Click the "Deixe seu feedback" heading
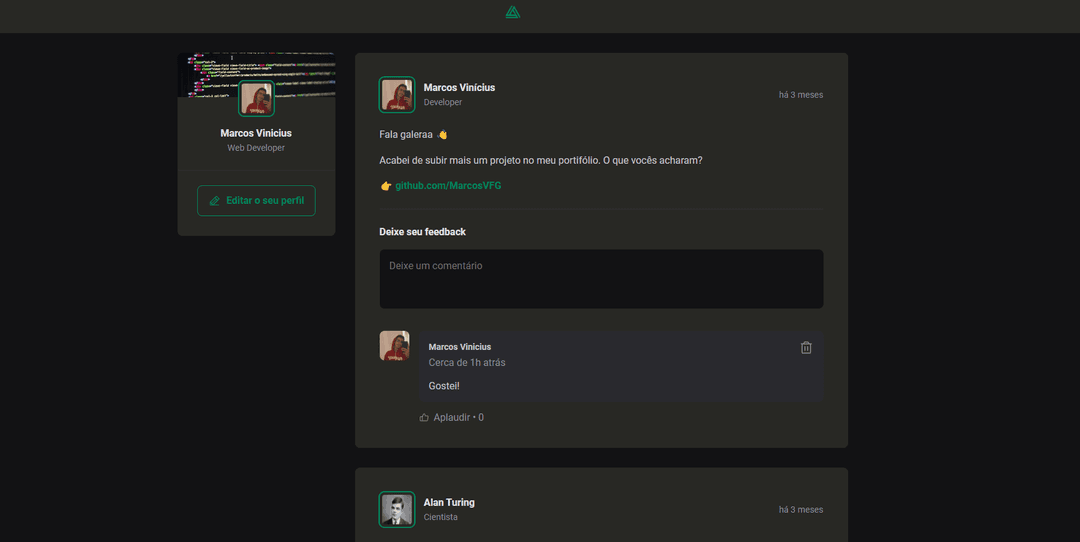1080x542 pixels. pos(422,232)
